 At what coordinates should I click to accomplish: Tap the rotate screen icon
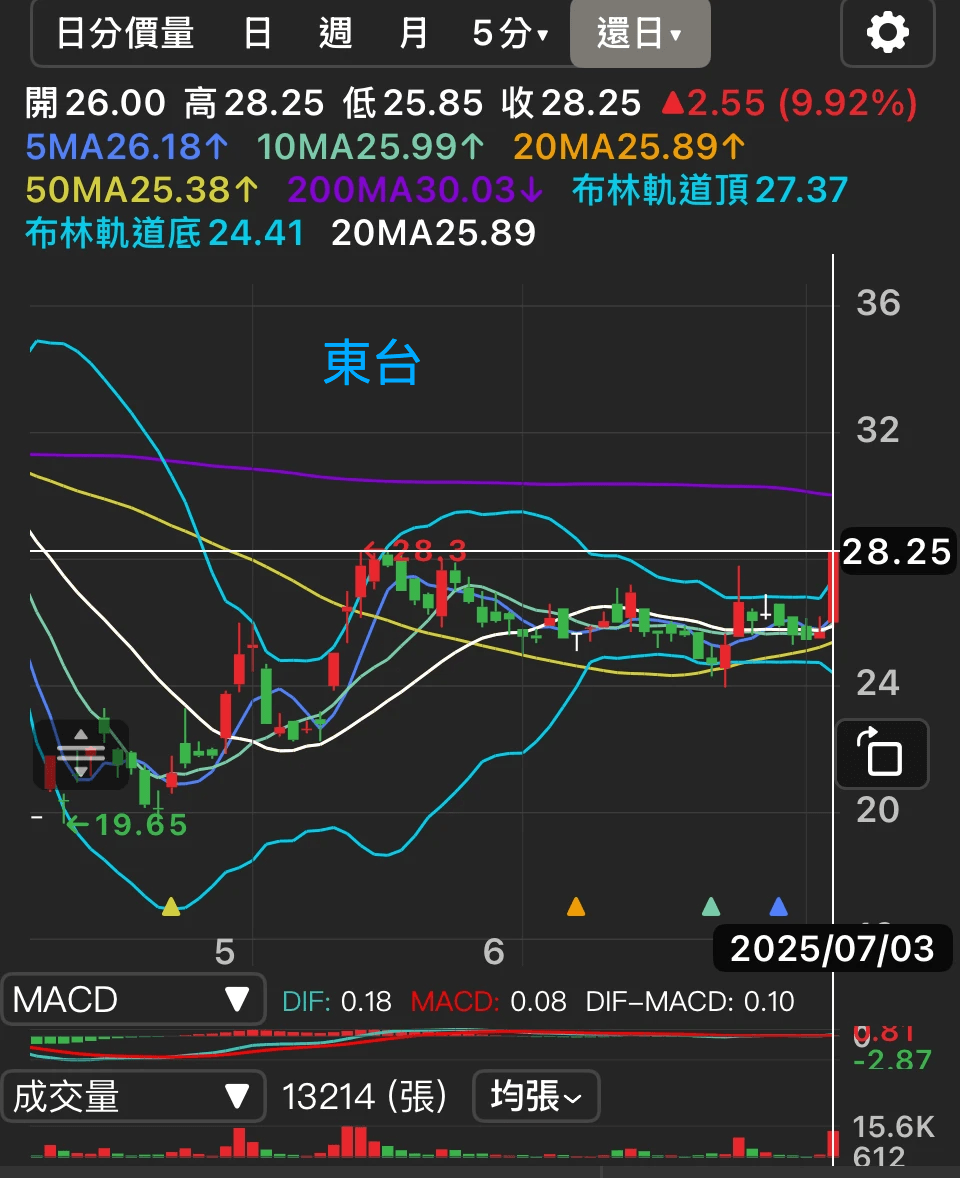coord(882,754)
